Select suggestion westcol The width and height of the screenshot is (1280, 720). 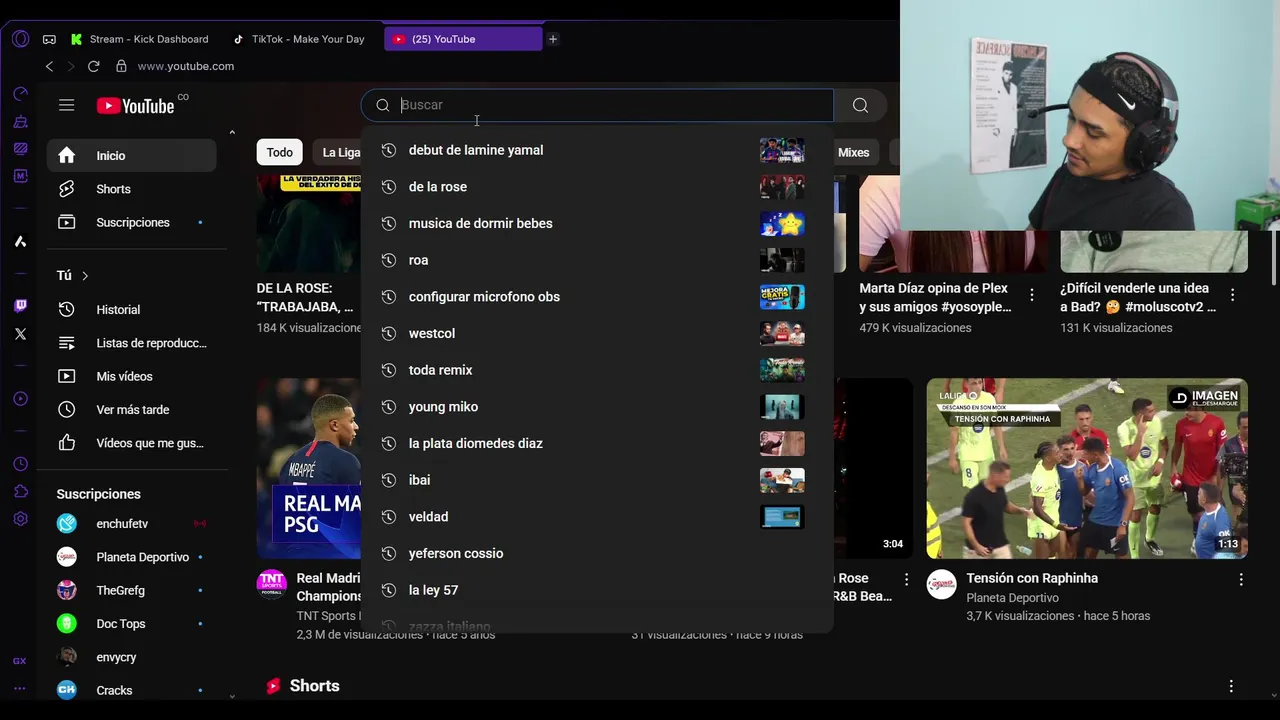pyautogui.click(x=597, y=333)
